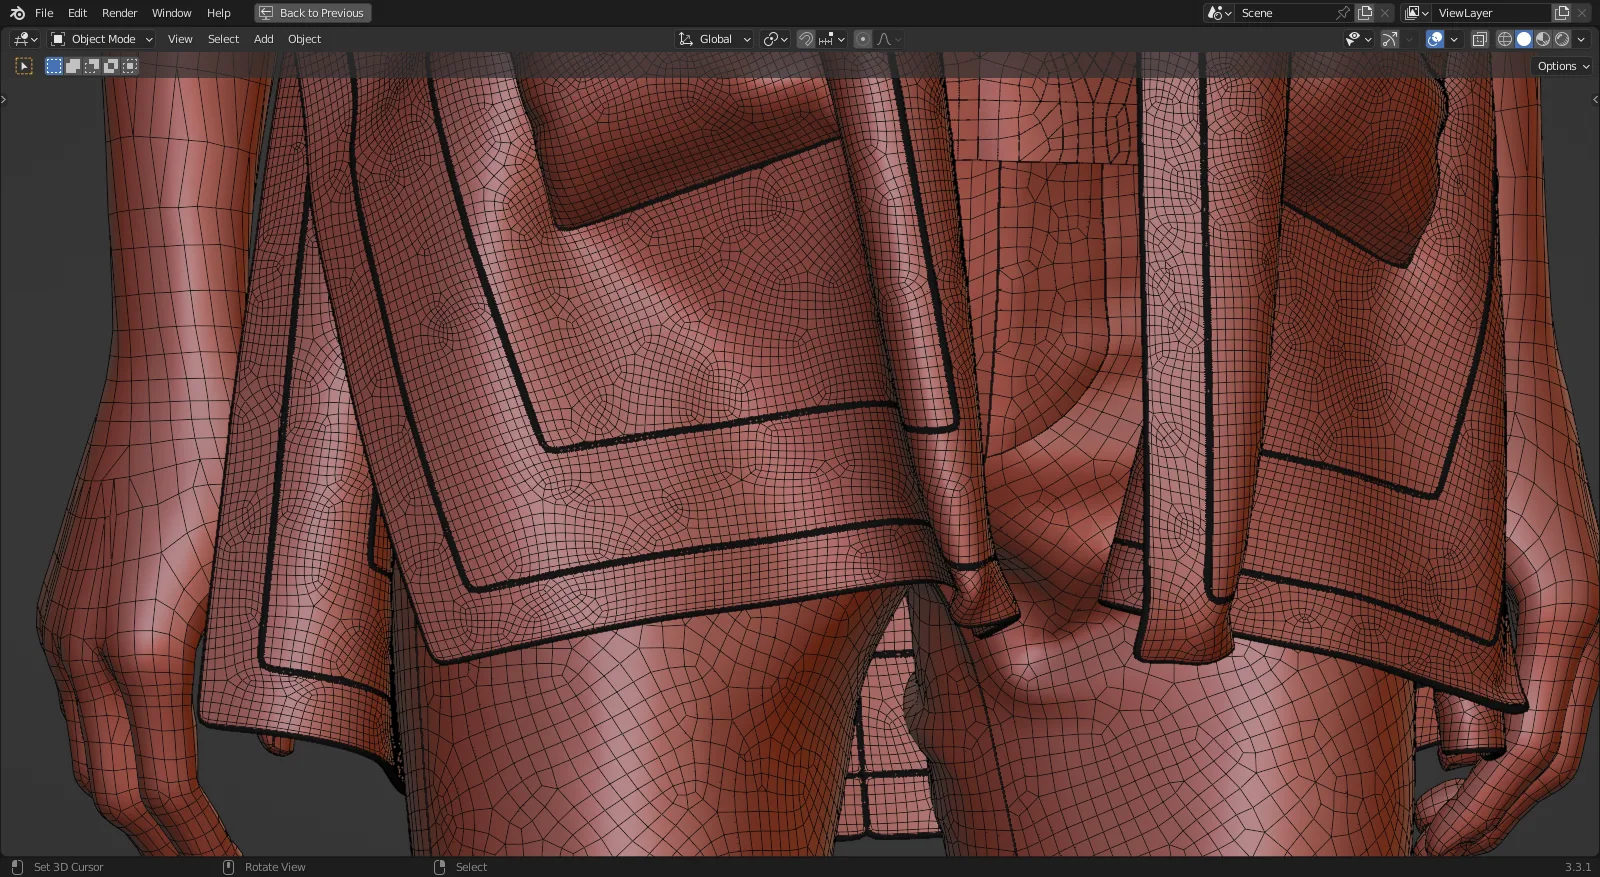The width and height of the screenshot is (1600, 877).
Task: Open the transform pivot point dropdown
Action: tap(775, 39)
